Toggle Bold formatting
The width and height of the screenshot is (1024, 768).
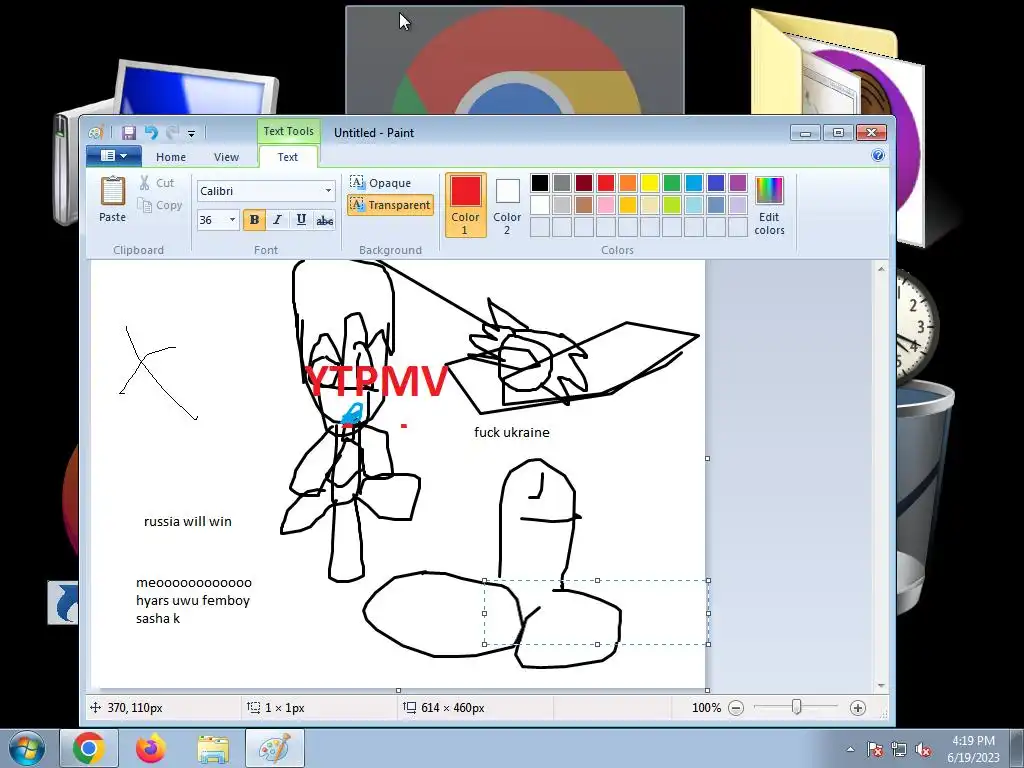point(254,220)
